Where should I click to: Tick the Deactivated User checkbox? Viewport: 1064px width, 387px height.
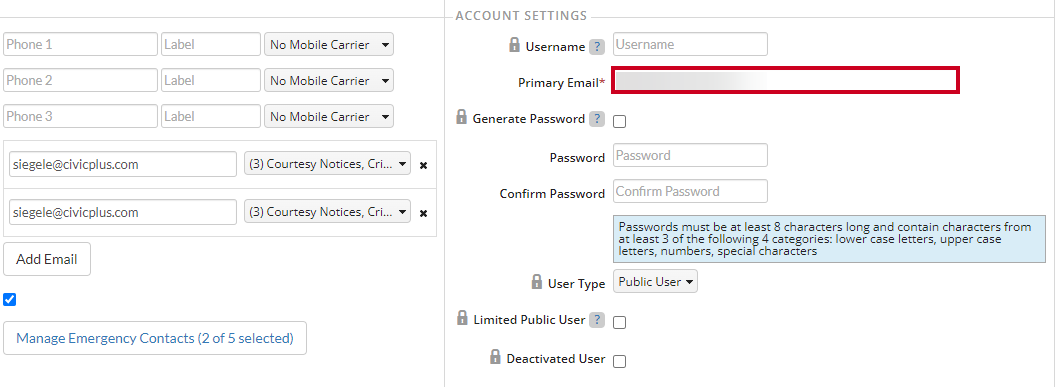pos(620,361)
